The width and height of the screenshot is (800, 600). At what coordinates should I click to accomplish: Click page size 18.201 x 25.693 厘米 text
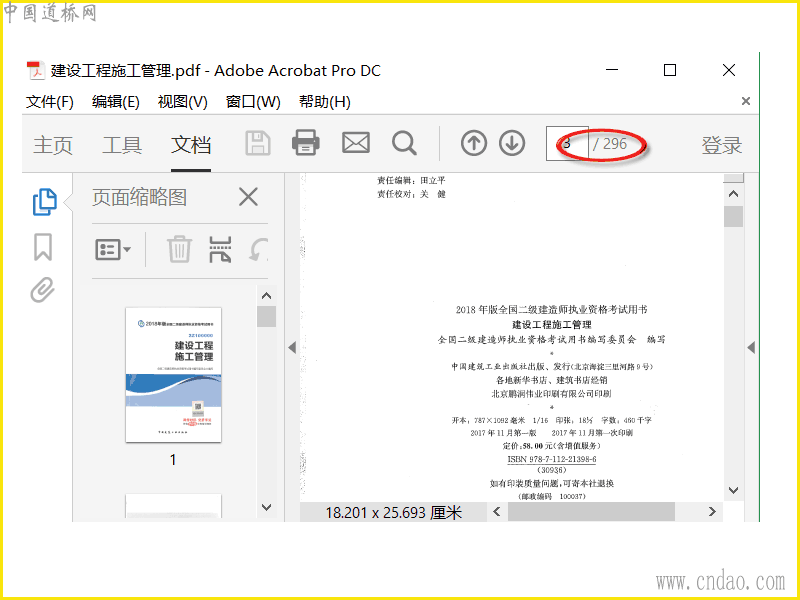tap(393, 512)
